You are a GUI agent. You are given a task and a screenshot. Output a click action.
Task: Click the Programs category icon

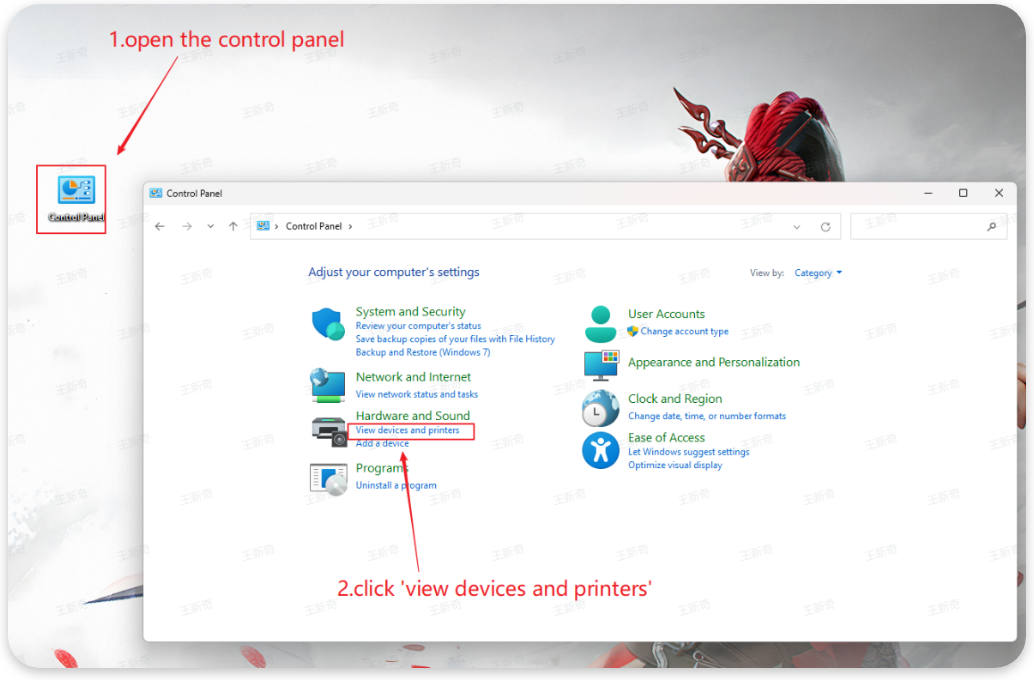pyautogui.click(x=328, y=479)
